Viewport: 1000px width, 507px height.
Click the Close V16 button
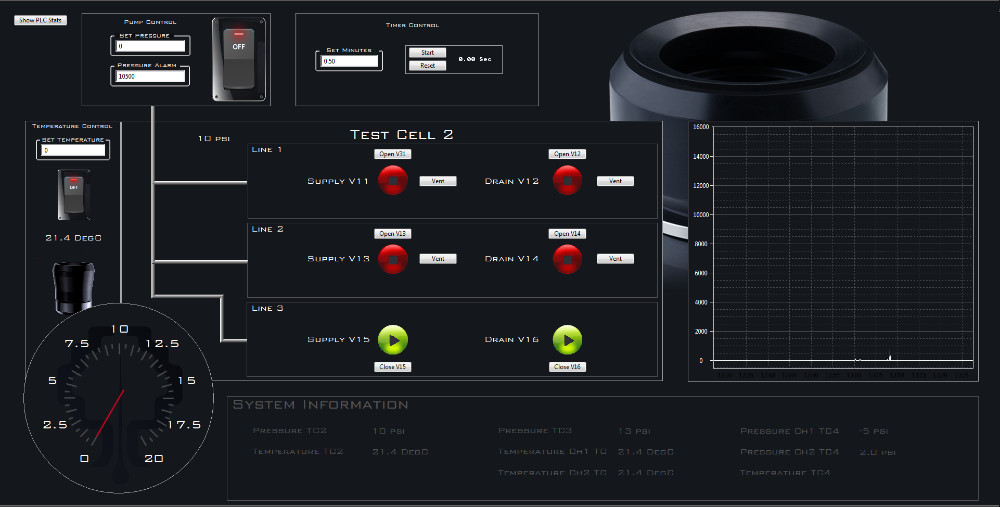click(x=567, y=367)
